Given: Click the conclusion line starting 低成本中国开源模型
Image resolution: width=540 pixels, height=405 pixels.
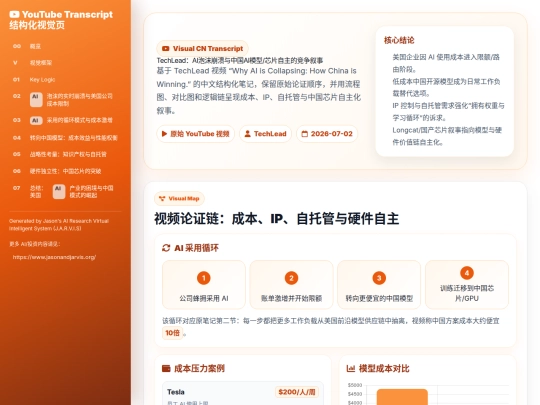Looking at the screenshot, I should tap(446, 87).
